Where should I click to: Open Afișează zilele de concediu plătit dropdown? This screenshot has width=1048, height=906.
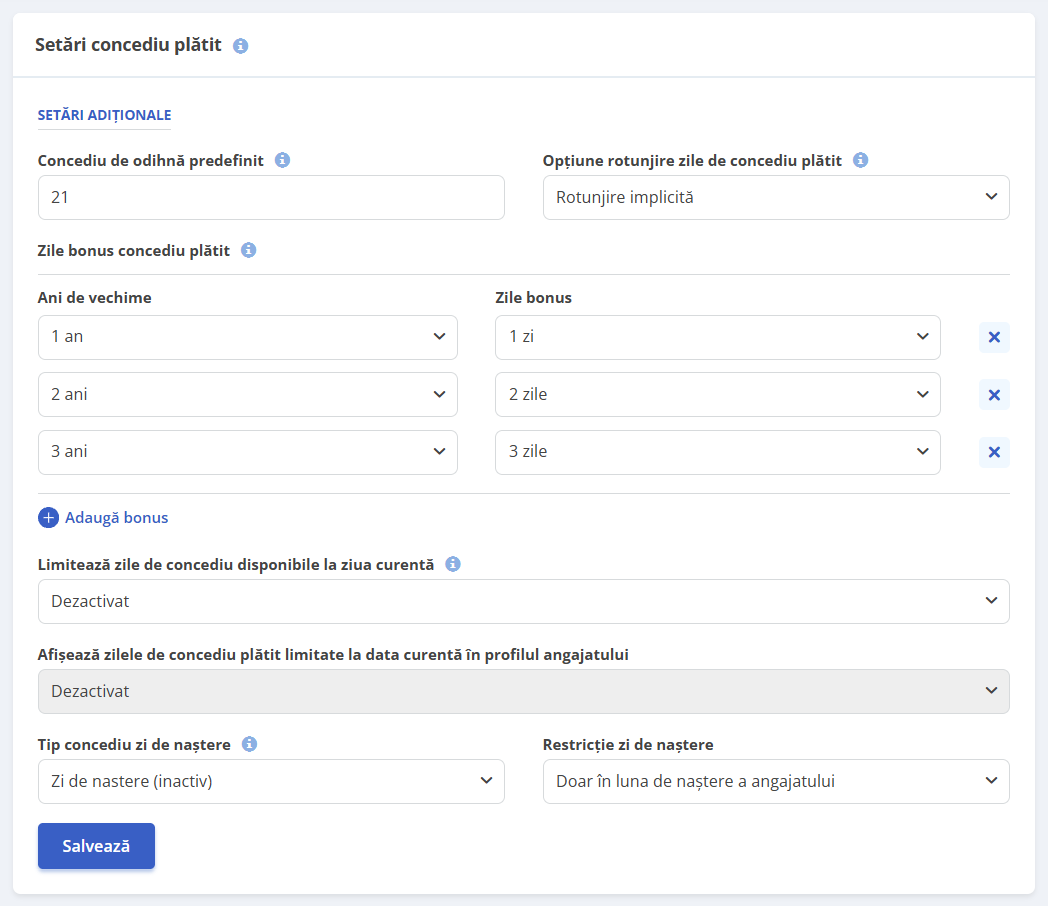(x=523, y=692)
